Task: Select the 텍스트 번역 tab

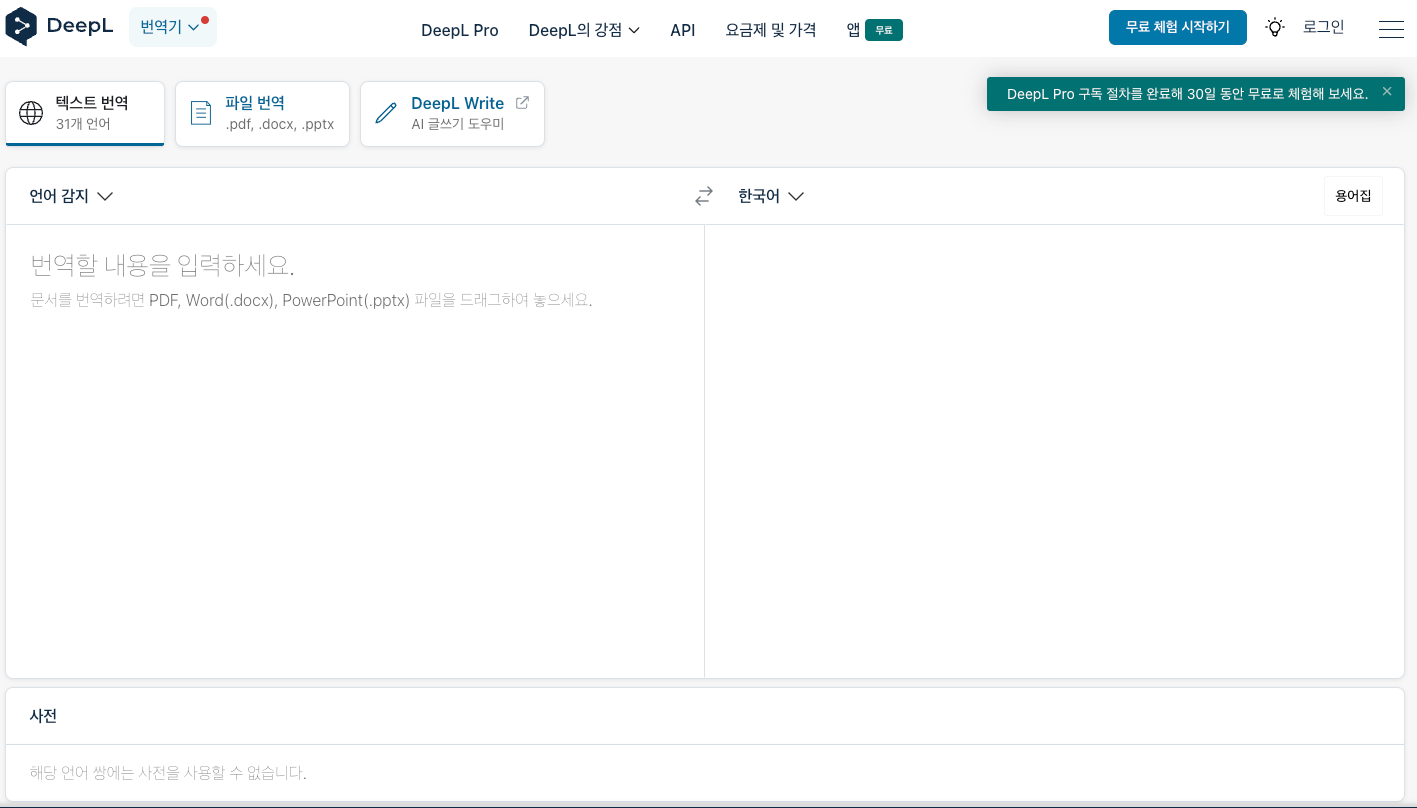Action: coord(85,113)
